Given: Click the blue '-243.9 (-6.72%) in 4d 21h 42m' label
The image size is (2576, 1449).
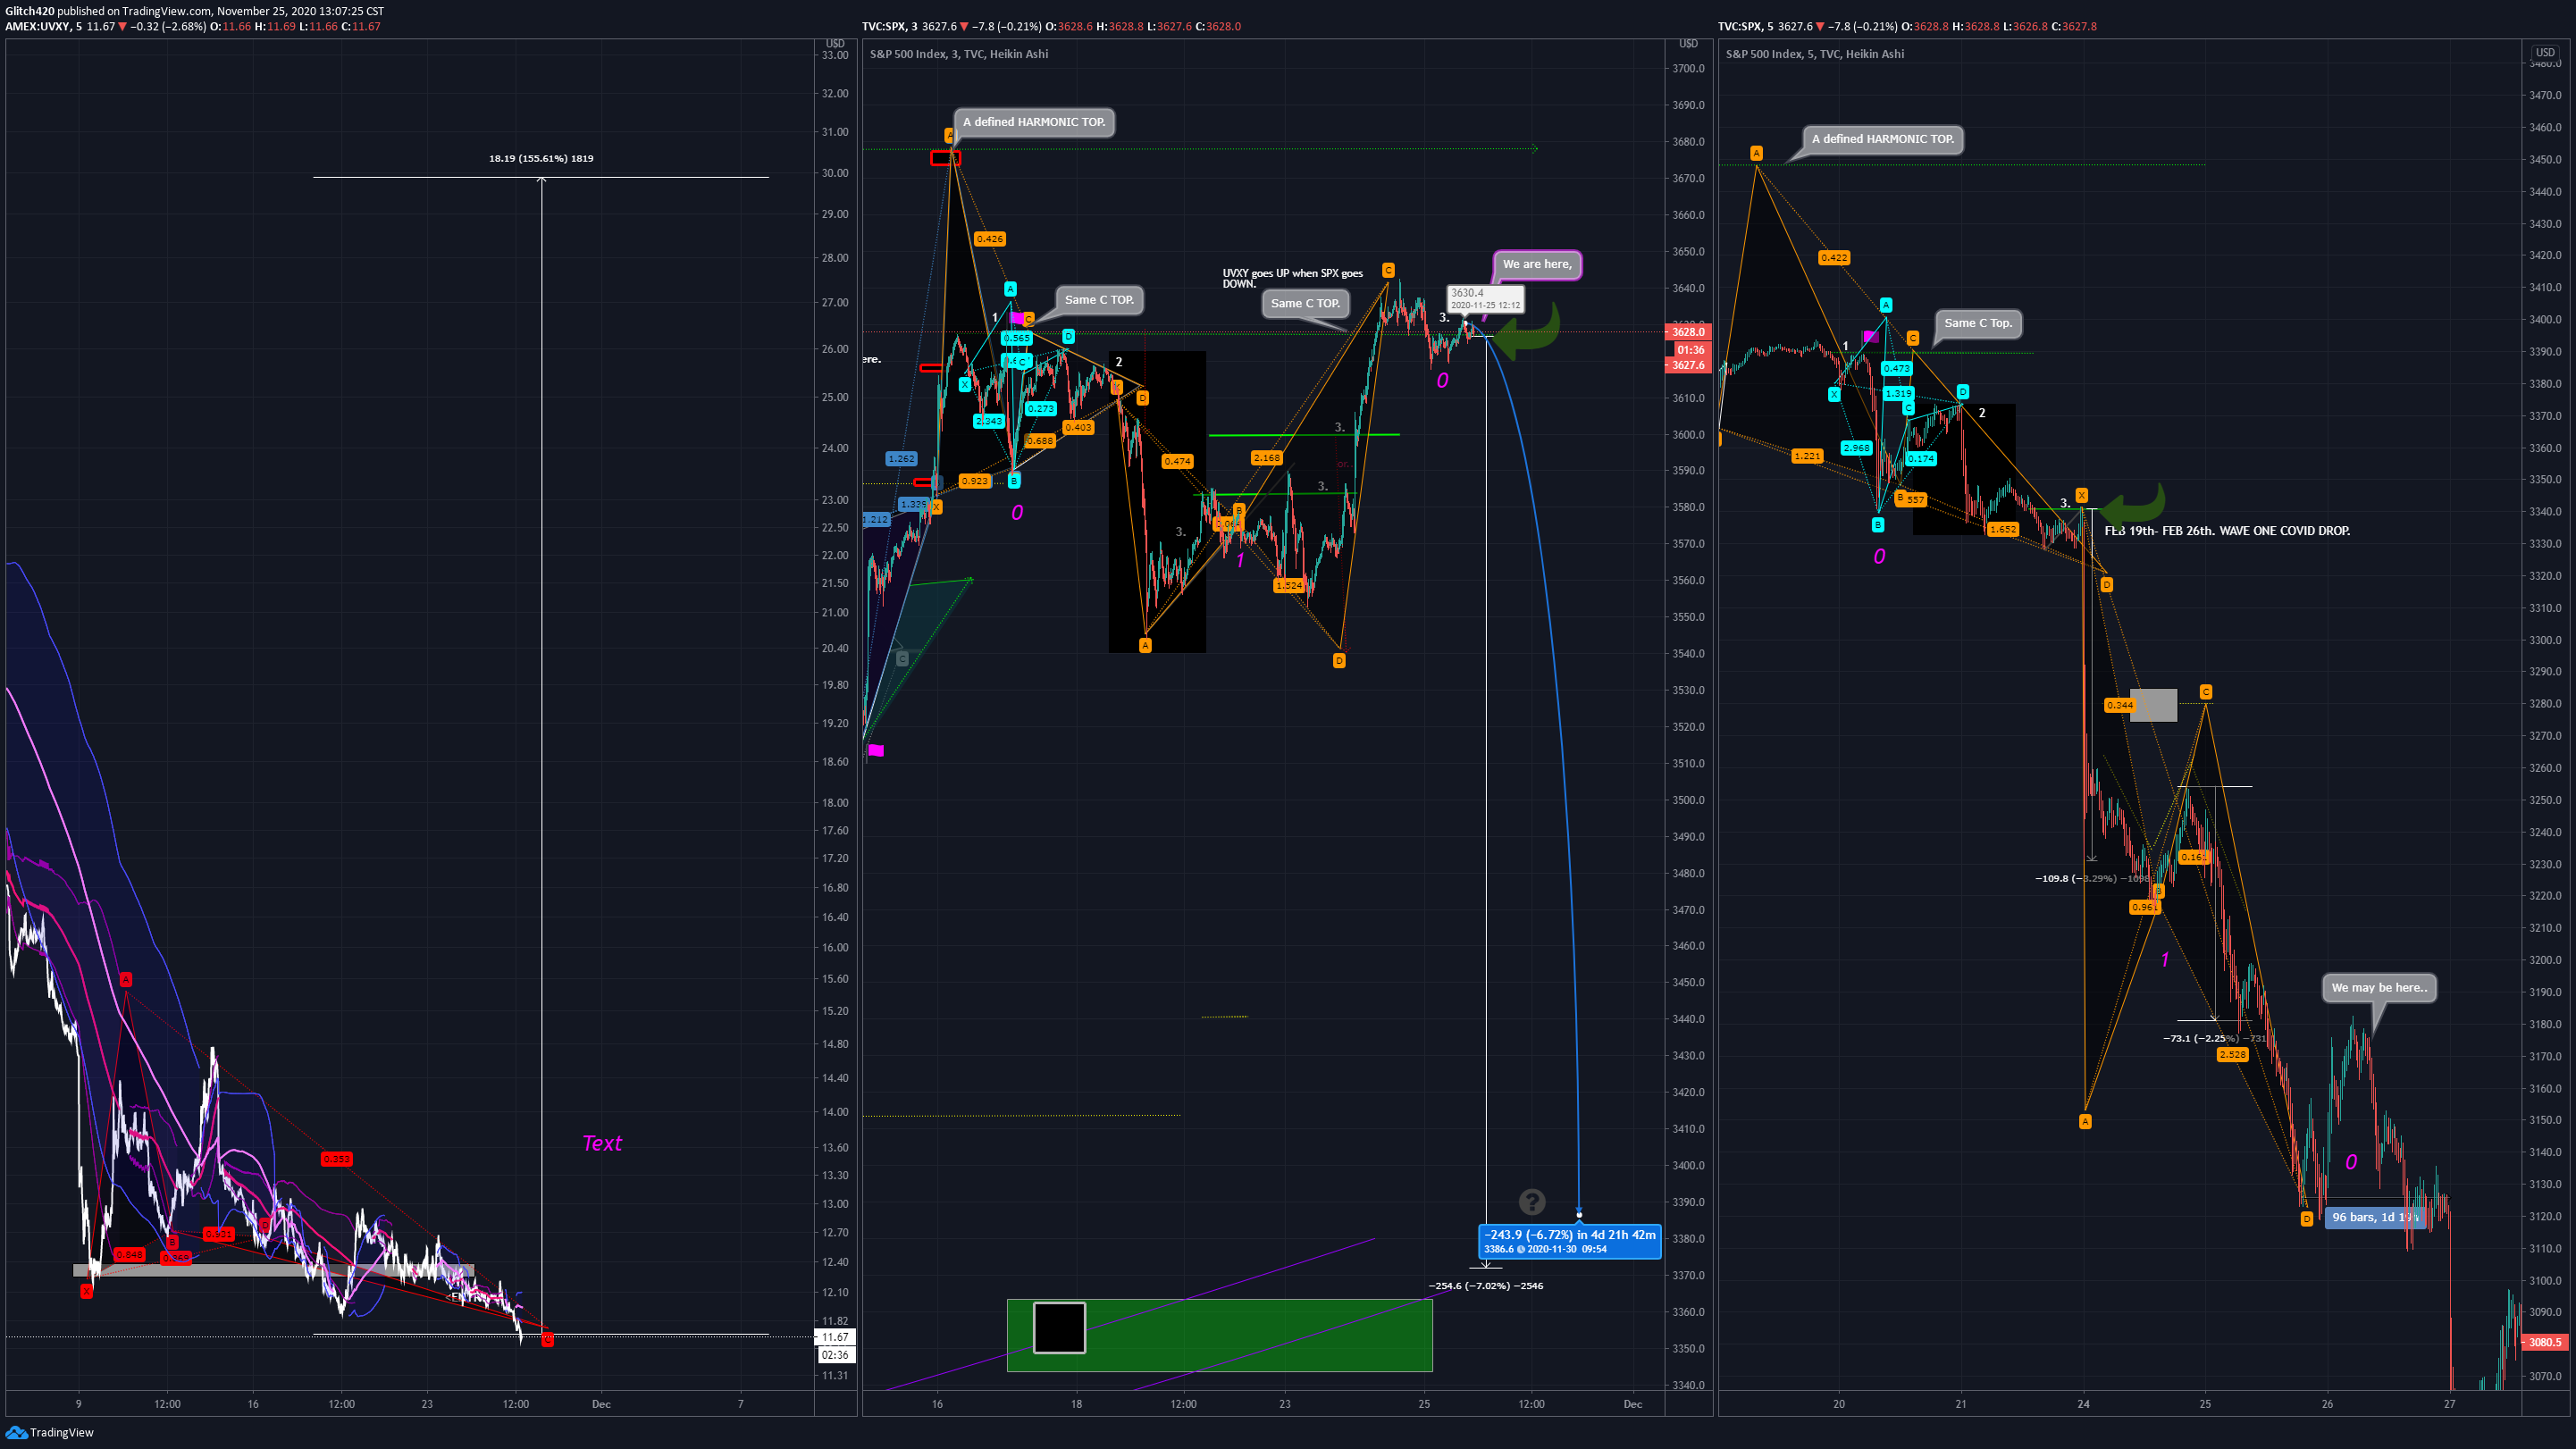Looking at the screenshot, I should [x=1569, y=1241].
